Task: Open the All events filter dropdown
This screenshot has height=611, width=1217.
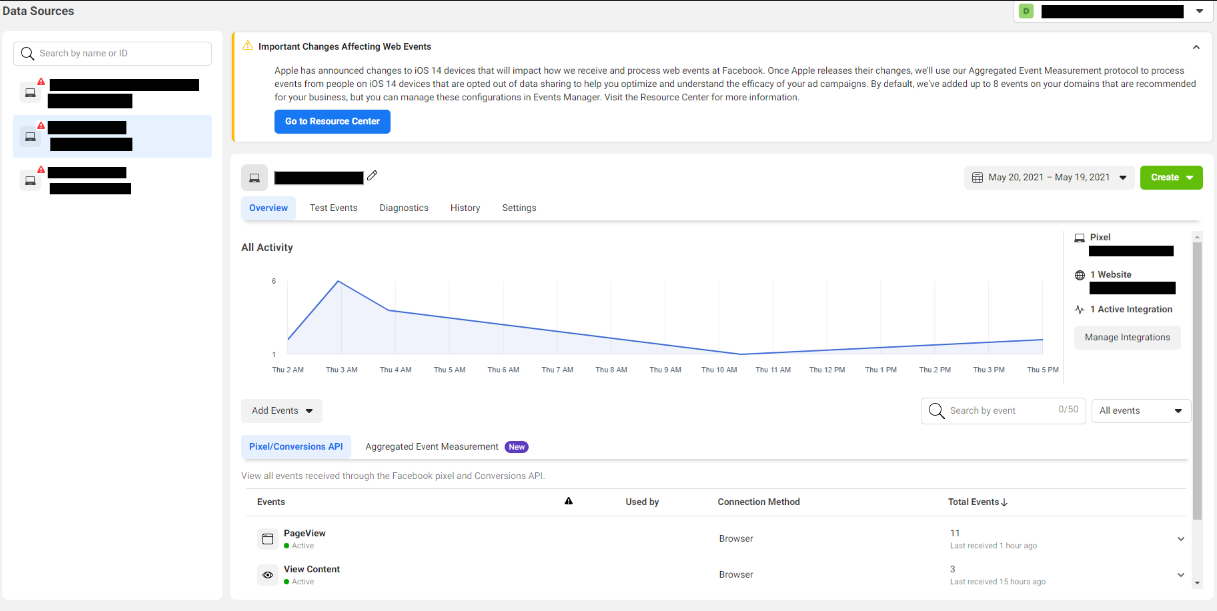Action: [x=1140, y=411]
